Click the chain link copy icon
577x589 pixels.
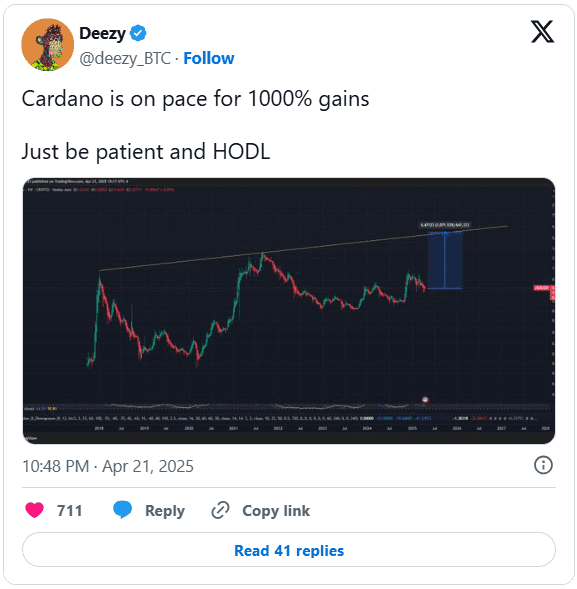coord(220,510)
